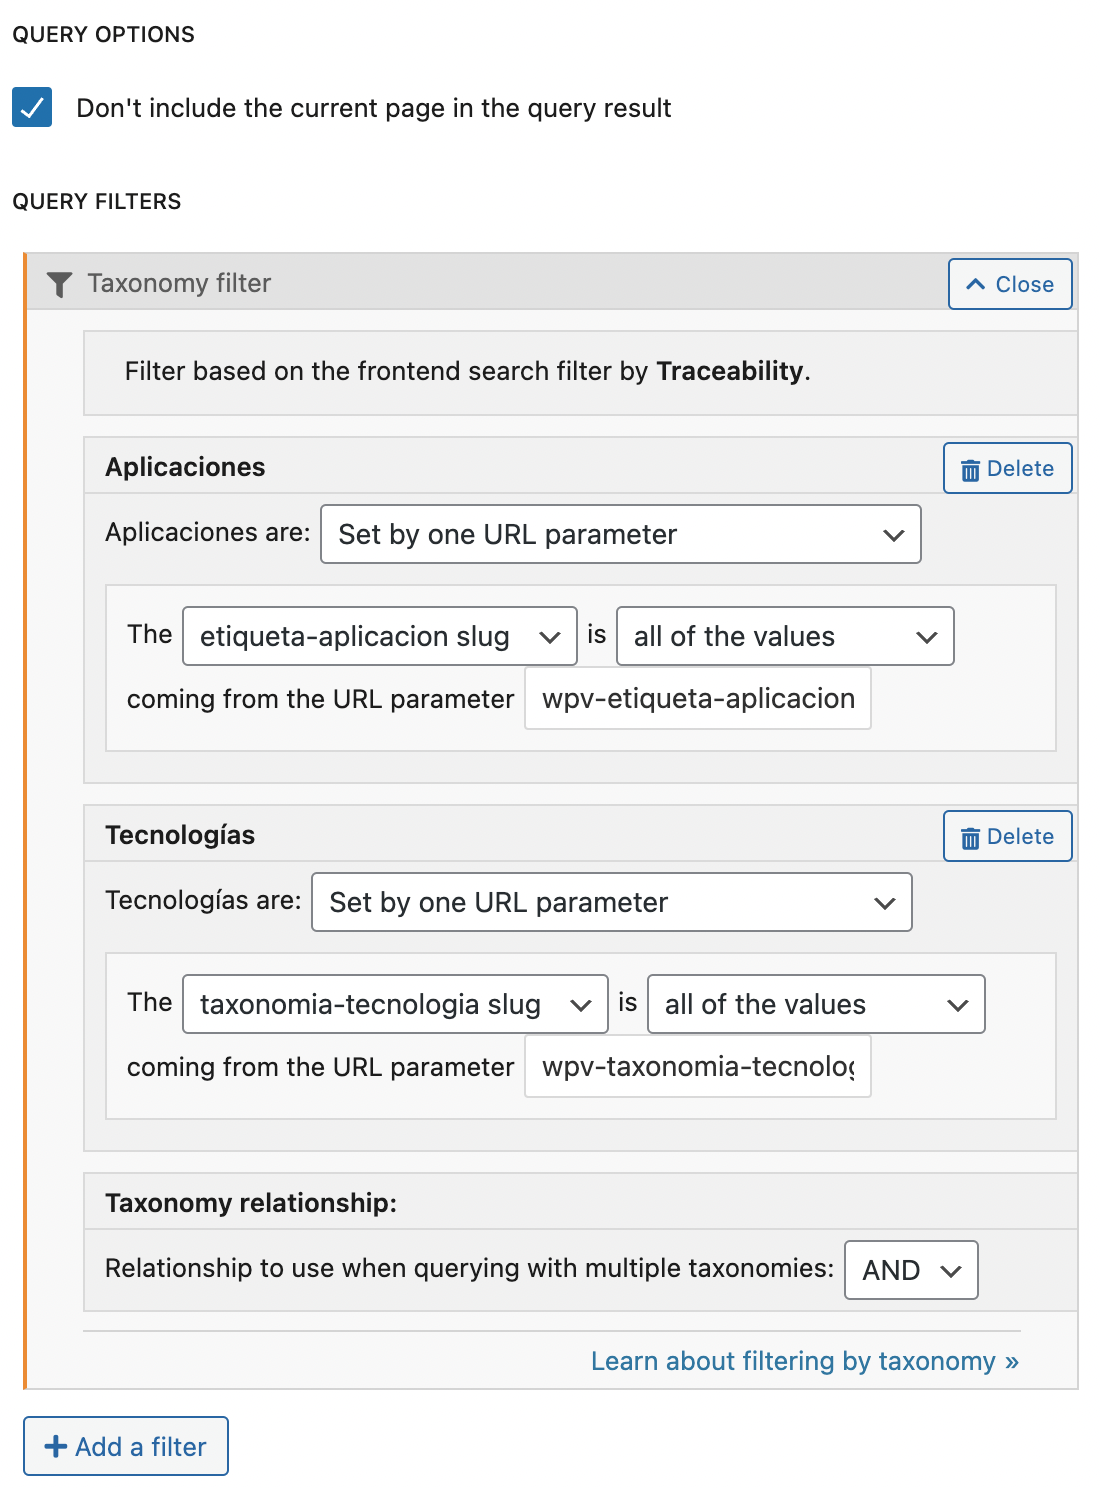Click the Add a filter button
1100x1488 pixels.
click(x=126, y=1446)
